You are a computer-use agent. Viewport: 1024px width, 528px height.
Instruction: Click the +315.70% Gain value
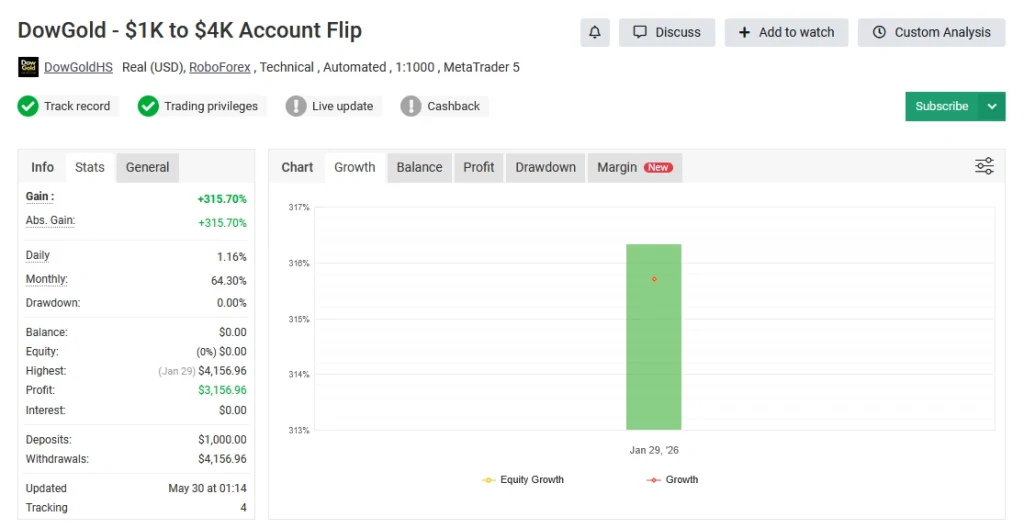pos(222,199)
